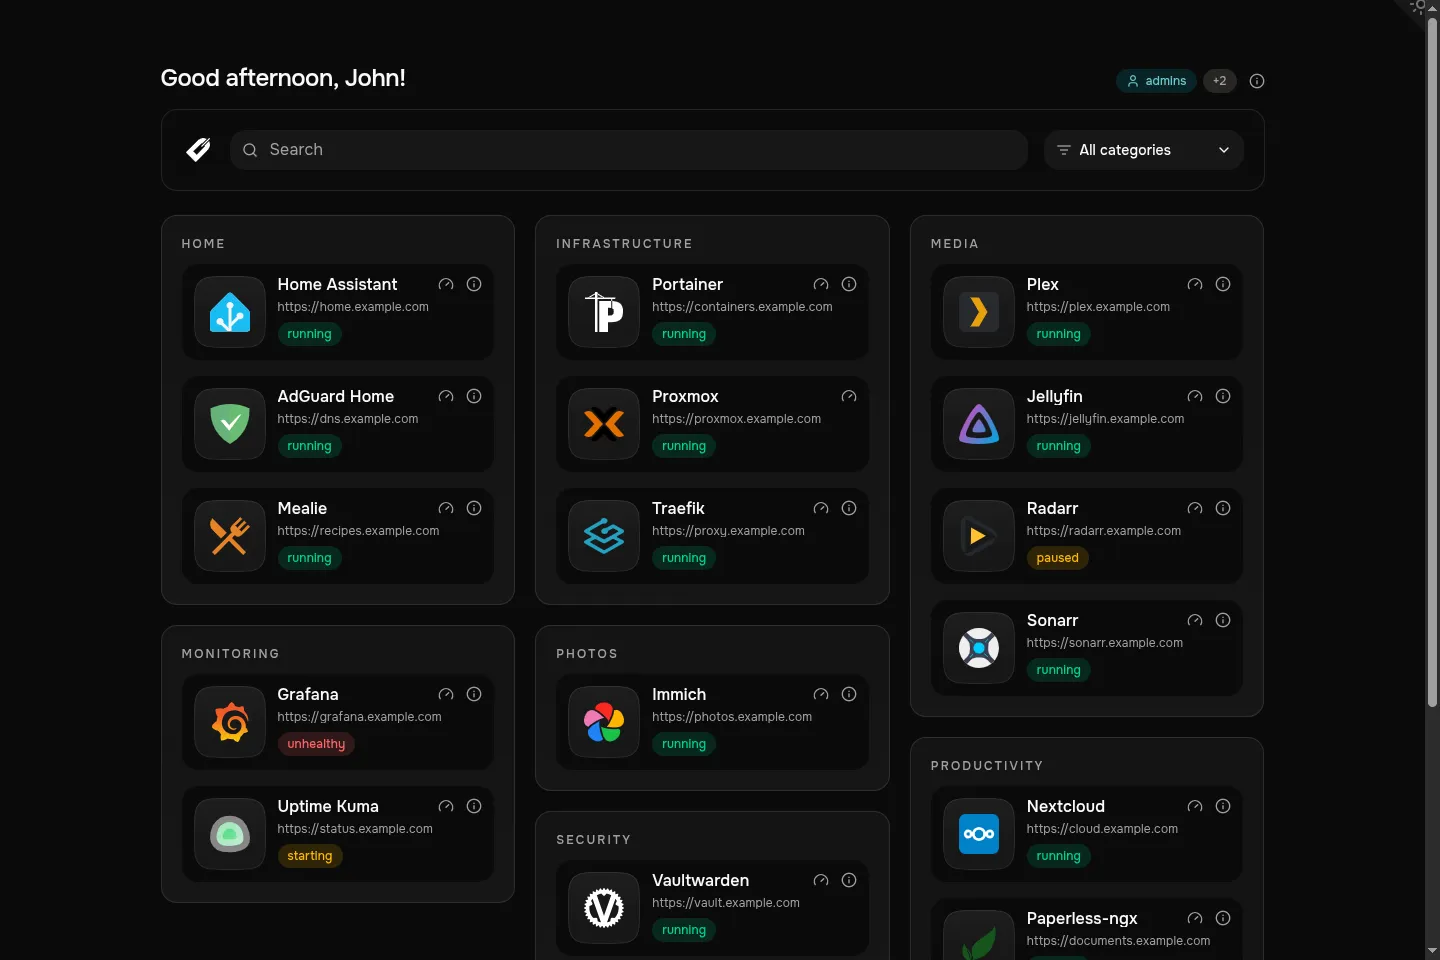Click the gauge icon on Uptime Kuma card
The width and height of the screenshot is (1440, 960).
446,806
